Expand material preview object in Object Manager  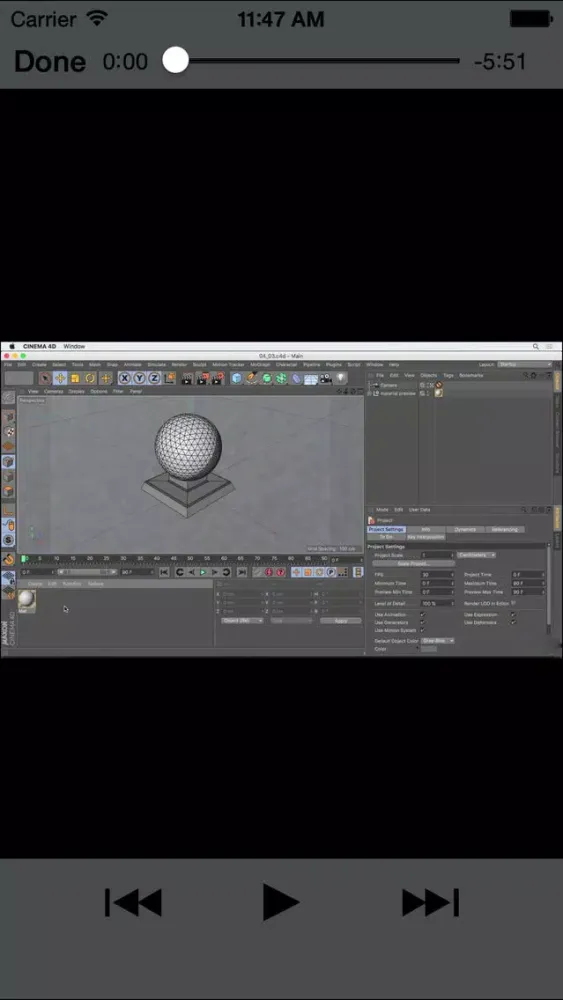coord(369,393)
